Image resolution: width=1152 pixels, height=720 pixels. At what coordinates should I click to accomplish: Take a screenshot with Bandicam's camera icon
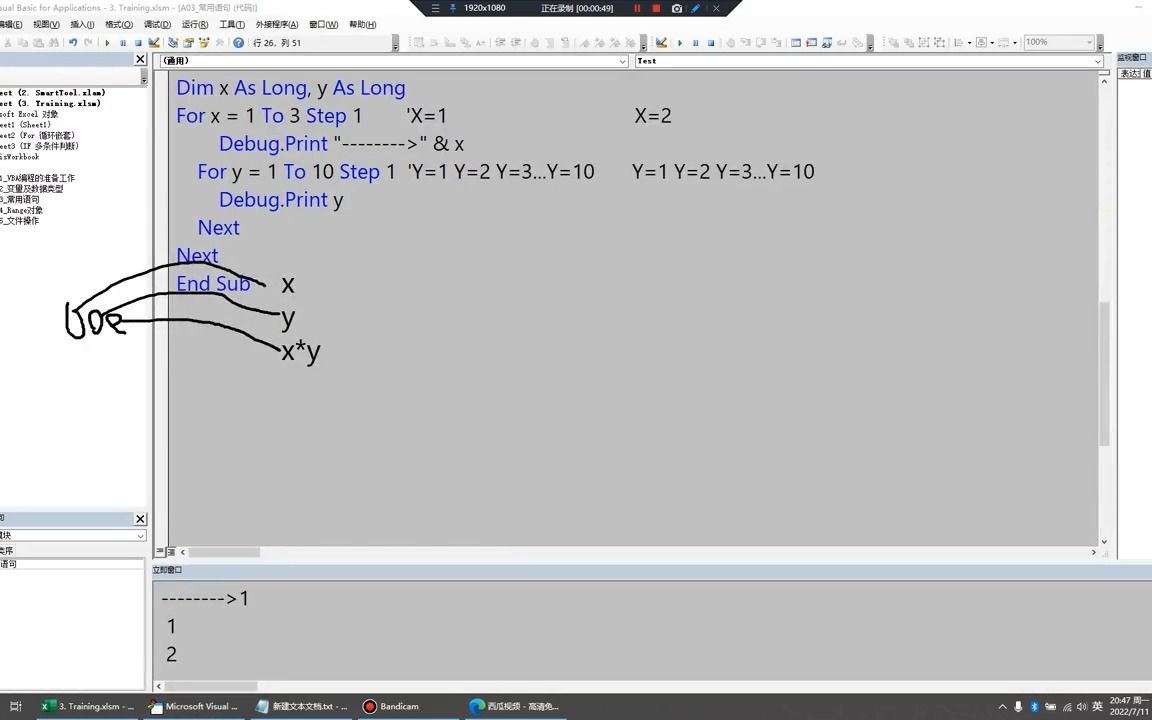[678, 8]
